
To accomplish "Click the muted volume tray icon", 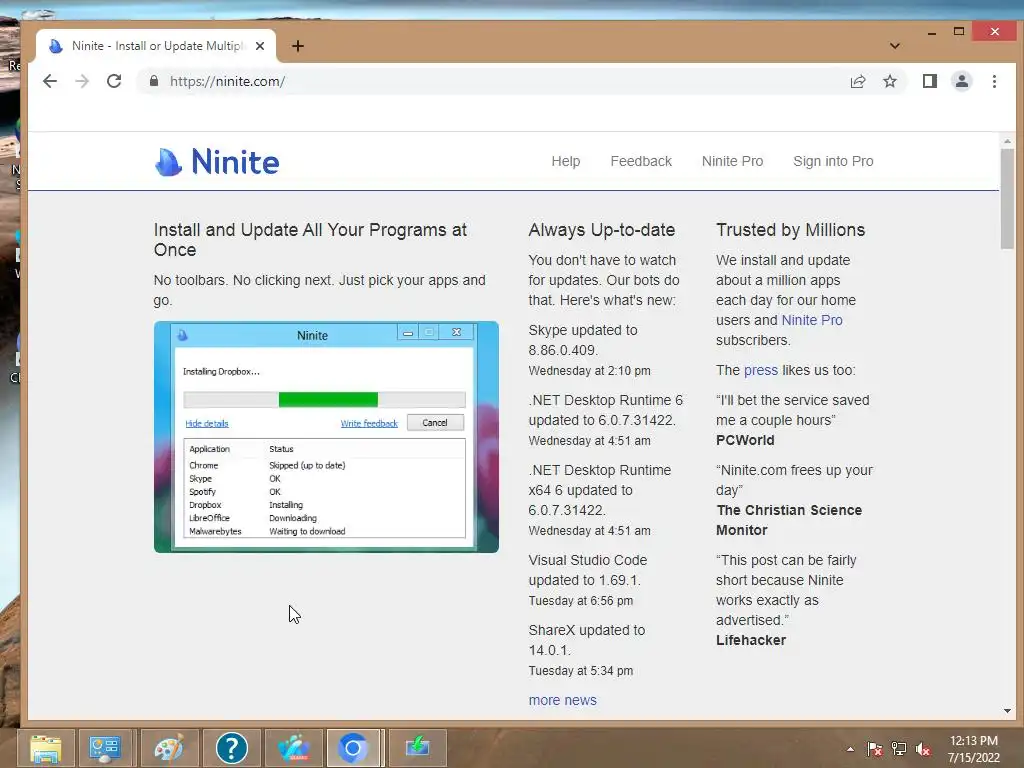I will click(x=923, y=749).
